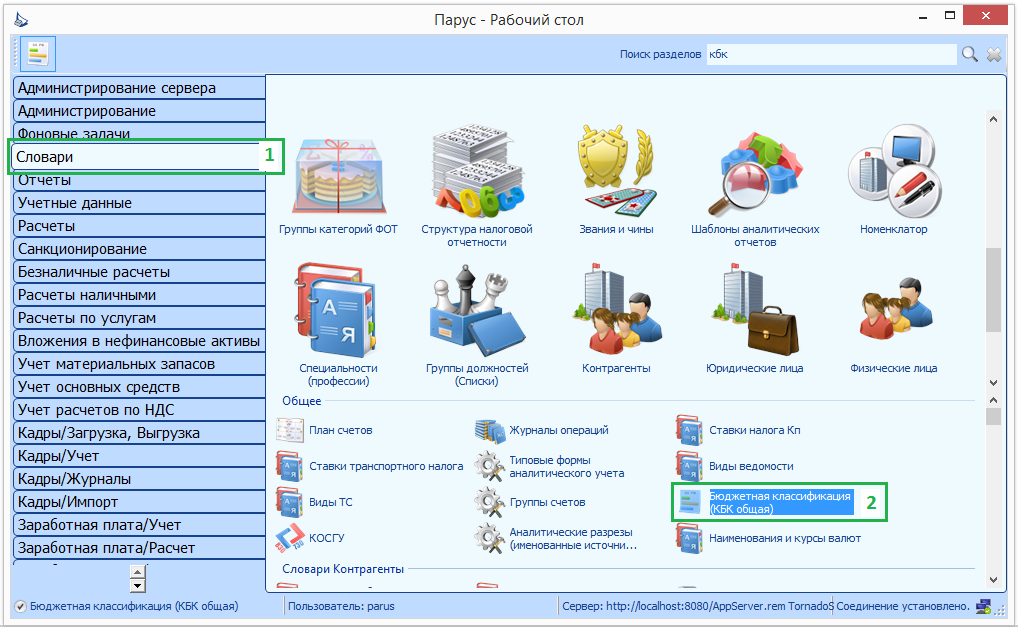Image resolution: width=1018 pixels, height=627 pixels.
Task: Open Структура налоговой отчетности icon
Action: tap(477, 171)
